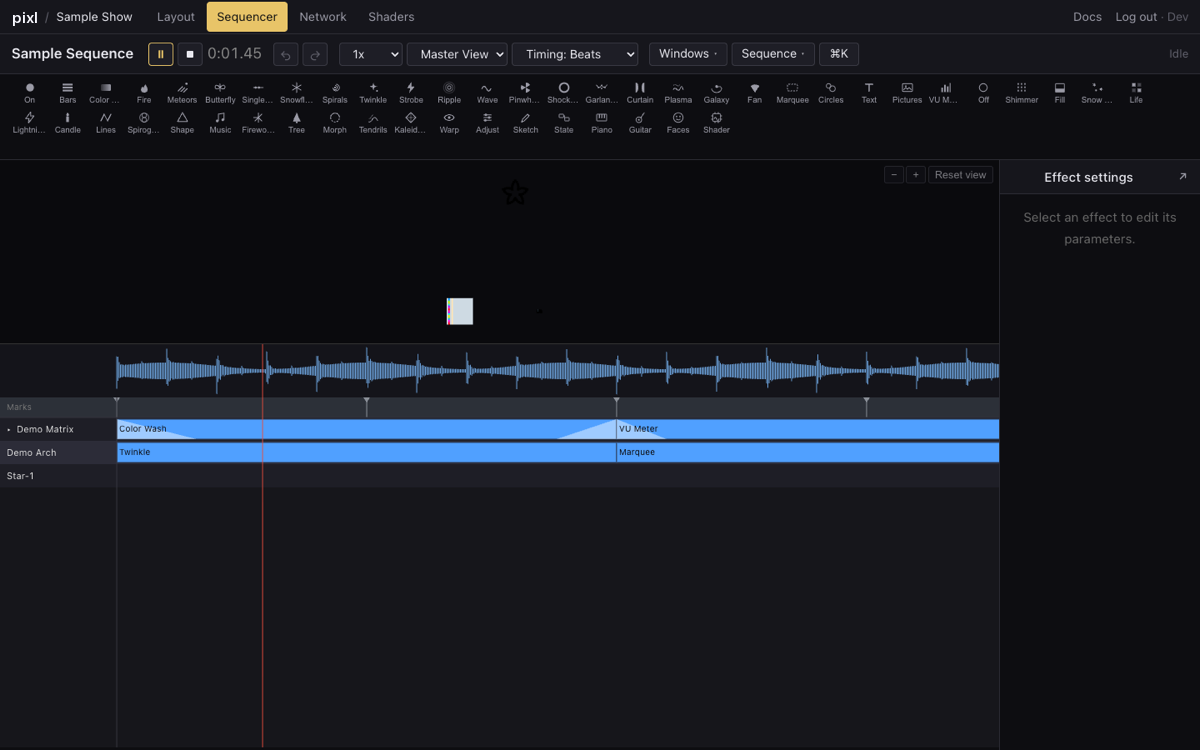Image resolution: width=1200 pixels, height=750 pixels.
Task: Select the Marquee block on Demo Arch
Action: [x=808, y=452]
